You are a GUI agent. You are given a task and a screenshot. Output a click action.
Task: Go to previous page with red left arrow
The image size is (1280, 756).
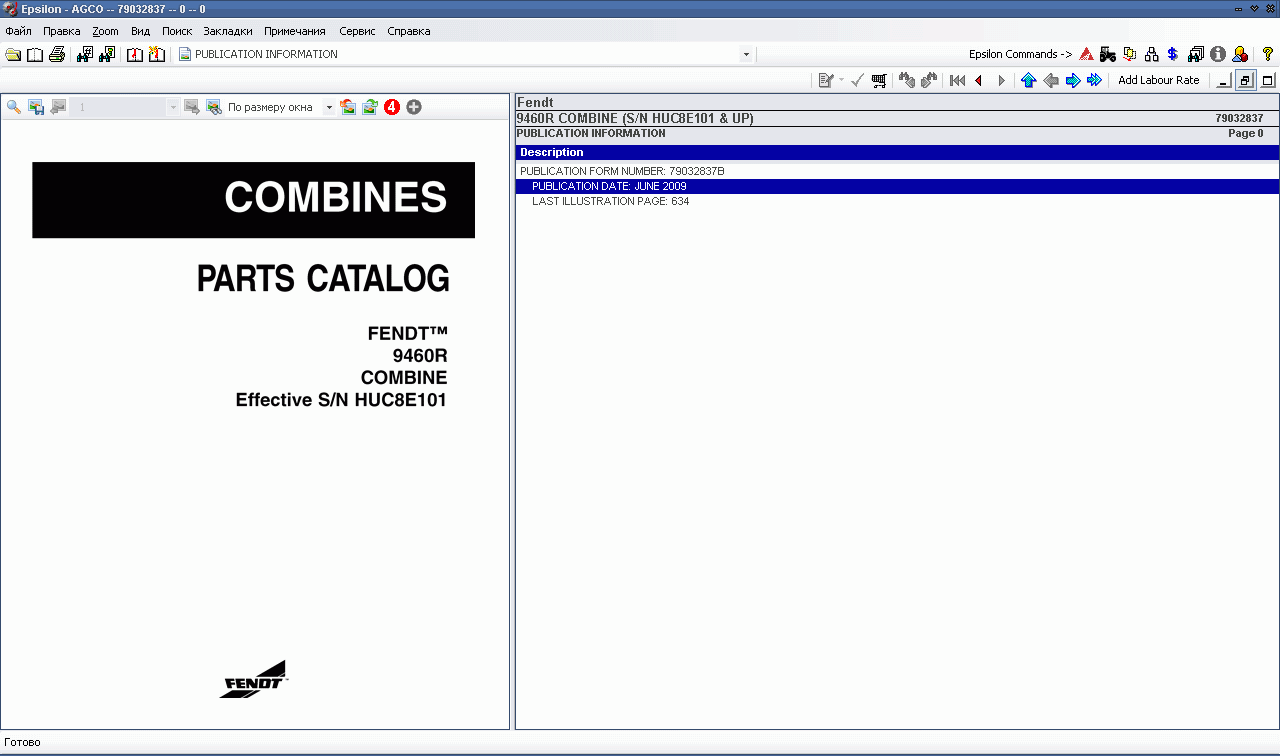[x=978, y=80]
